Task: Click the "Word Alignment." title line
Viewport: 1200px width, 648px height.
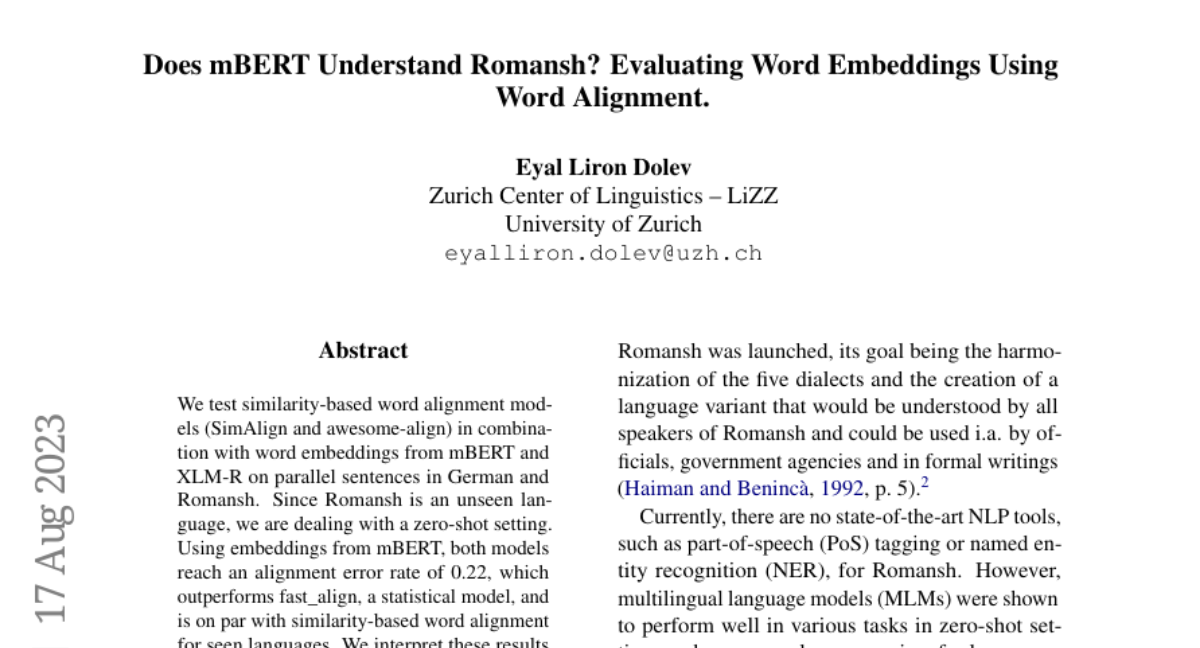Action: pos(602,98)
